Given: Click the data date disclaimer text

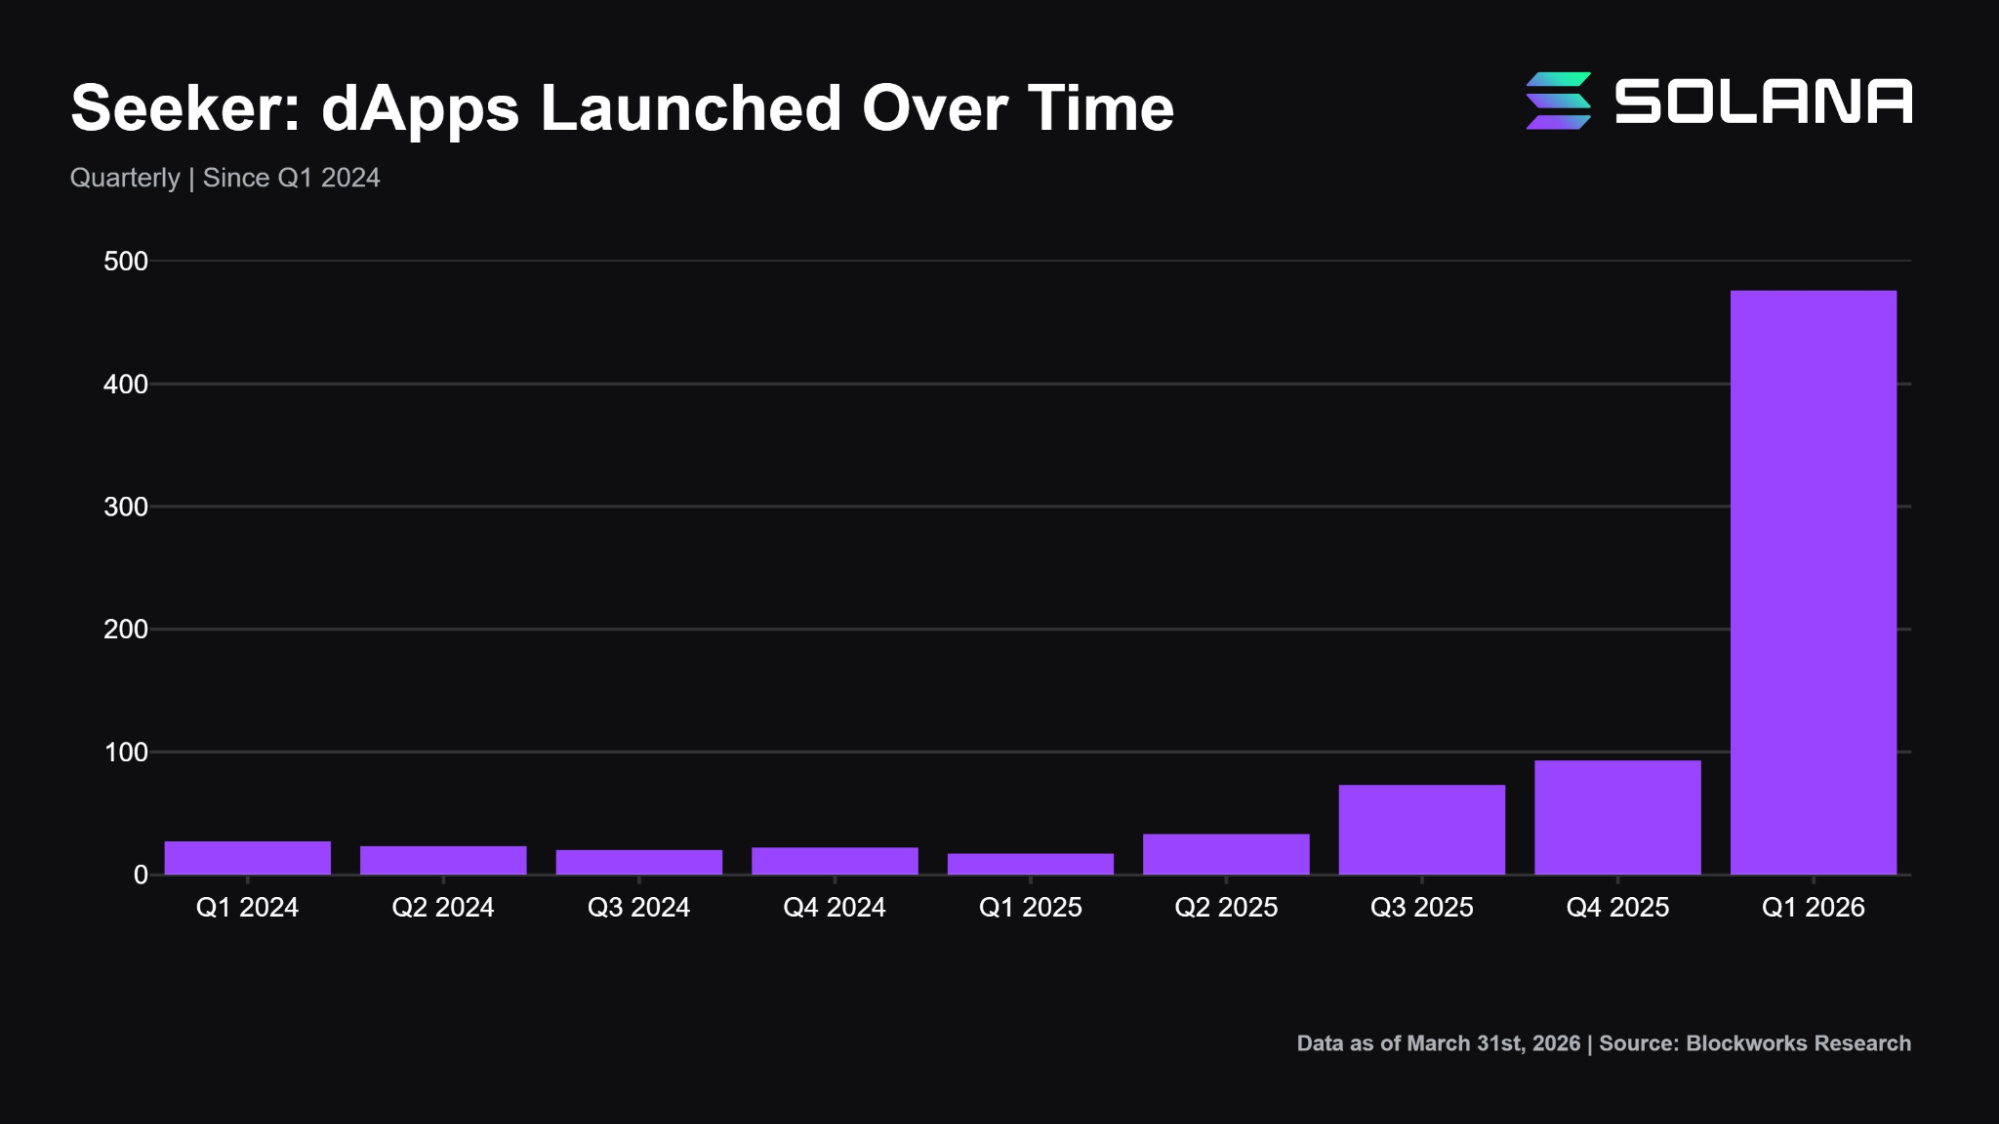Looking at the screenshot, I should coord(1440,1043).
